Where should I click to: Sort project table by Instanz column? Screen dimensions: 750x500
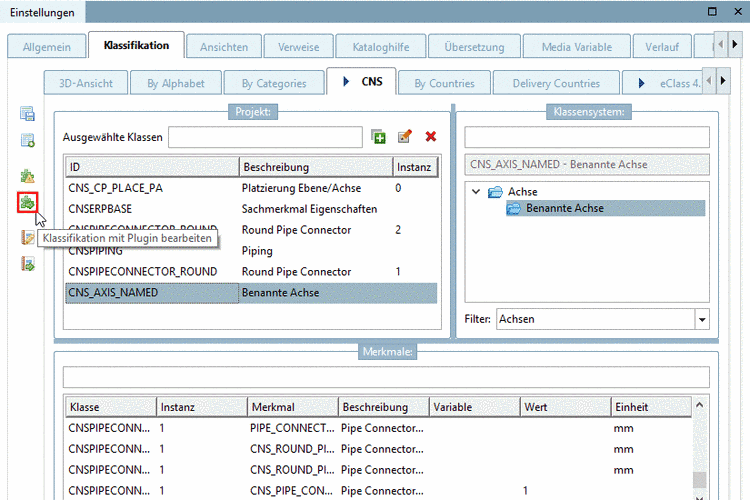pyautogui.click(x=415, y=167)
